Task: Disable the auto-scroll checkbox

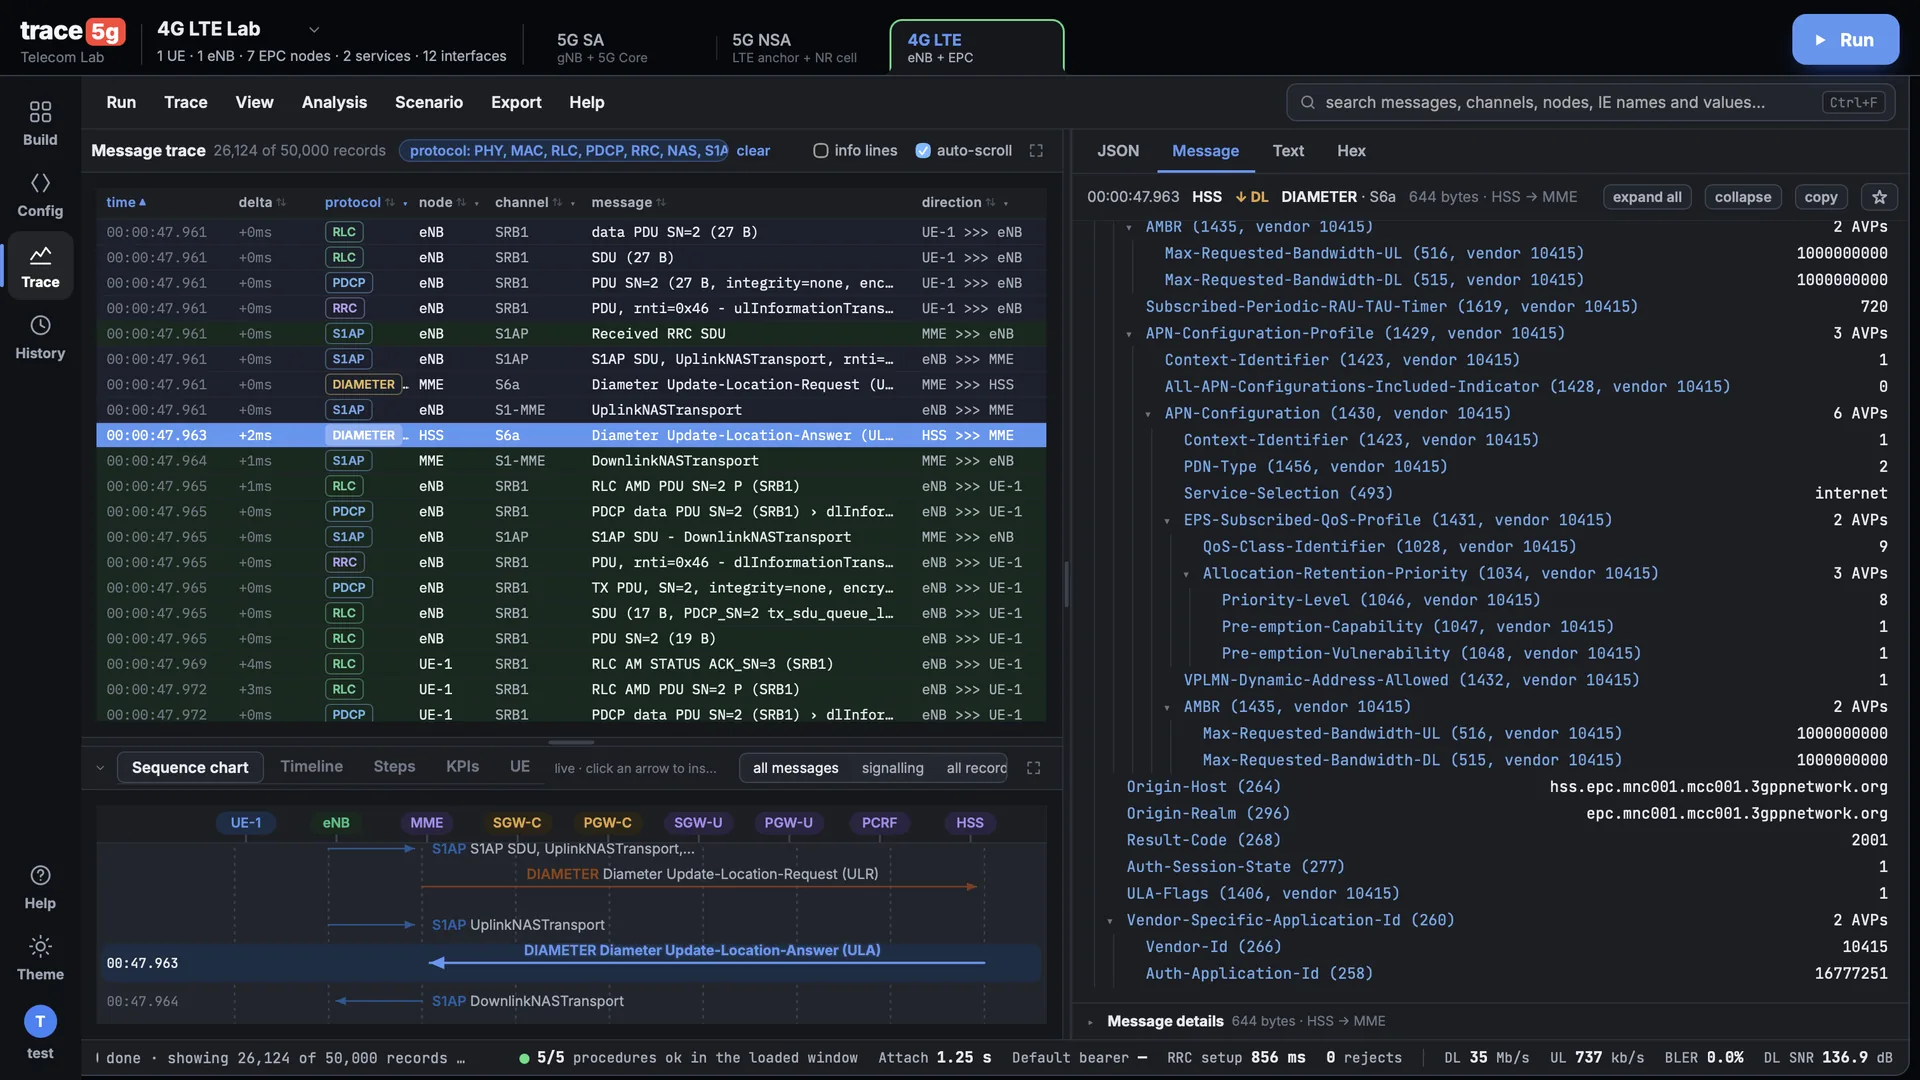Action: (x=923, y=150)
